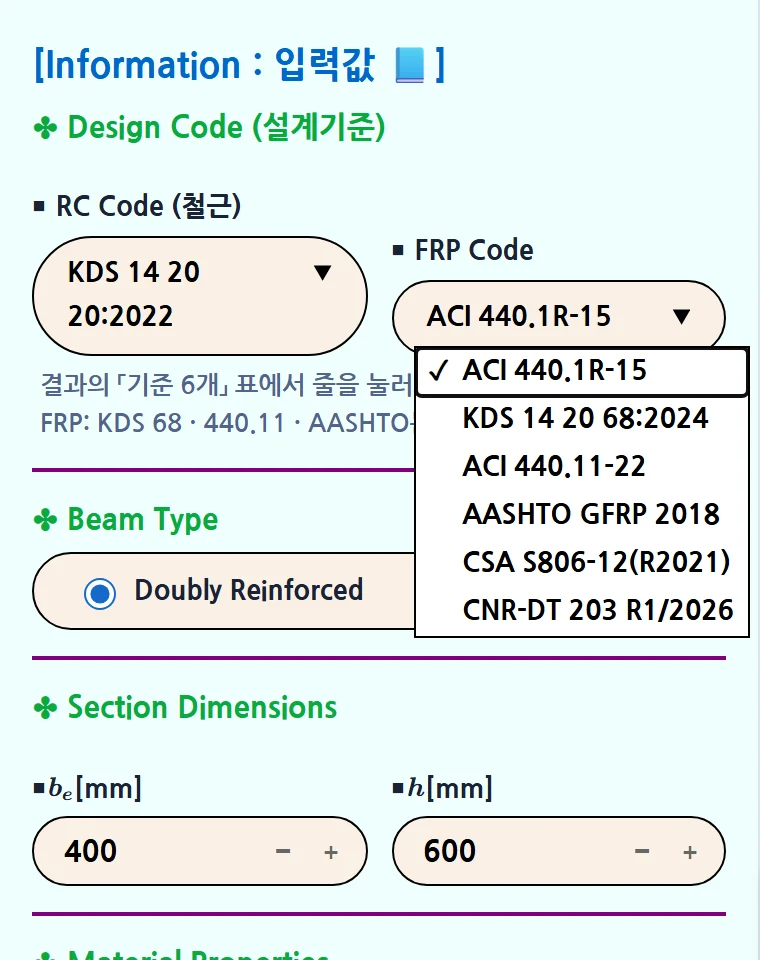760x960 pixels.
Task: Pick AASHTO GFRP 2018 option
Action: (x=582, y=514)
